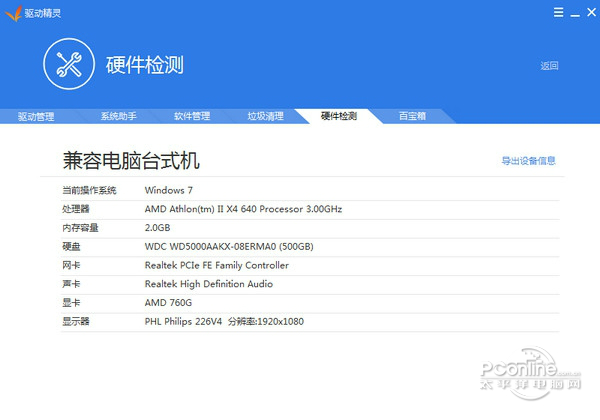Select the 硬件检测 tab

[339, 116]
